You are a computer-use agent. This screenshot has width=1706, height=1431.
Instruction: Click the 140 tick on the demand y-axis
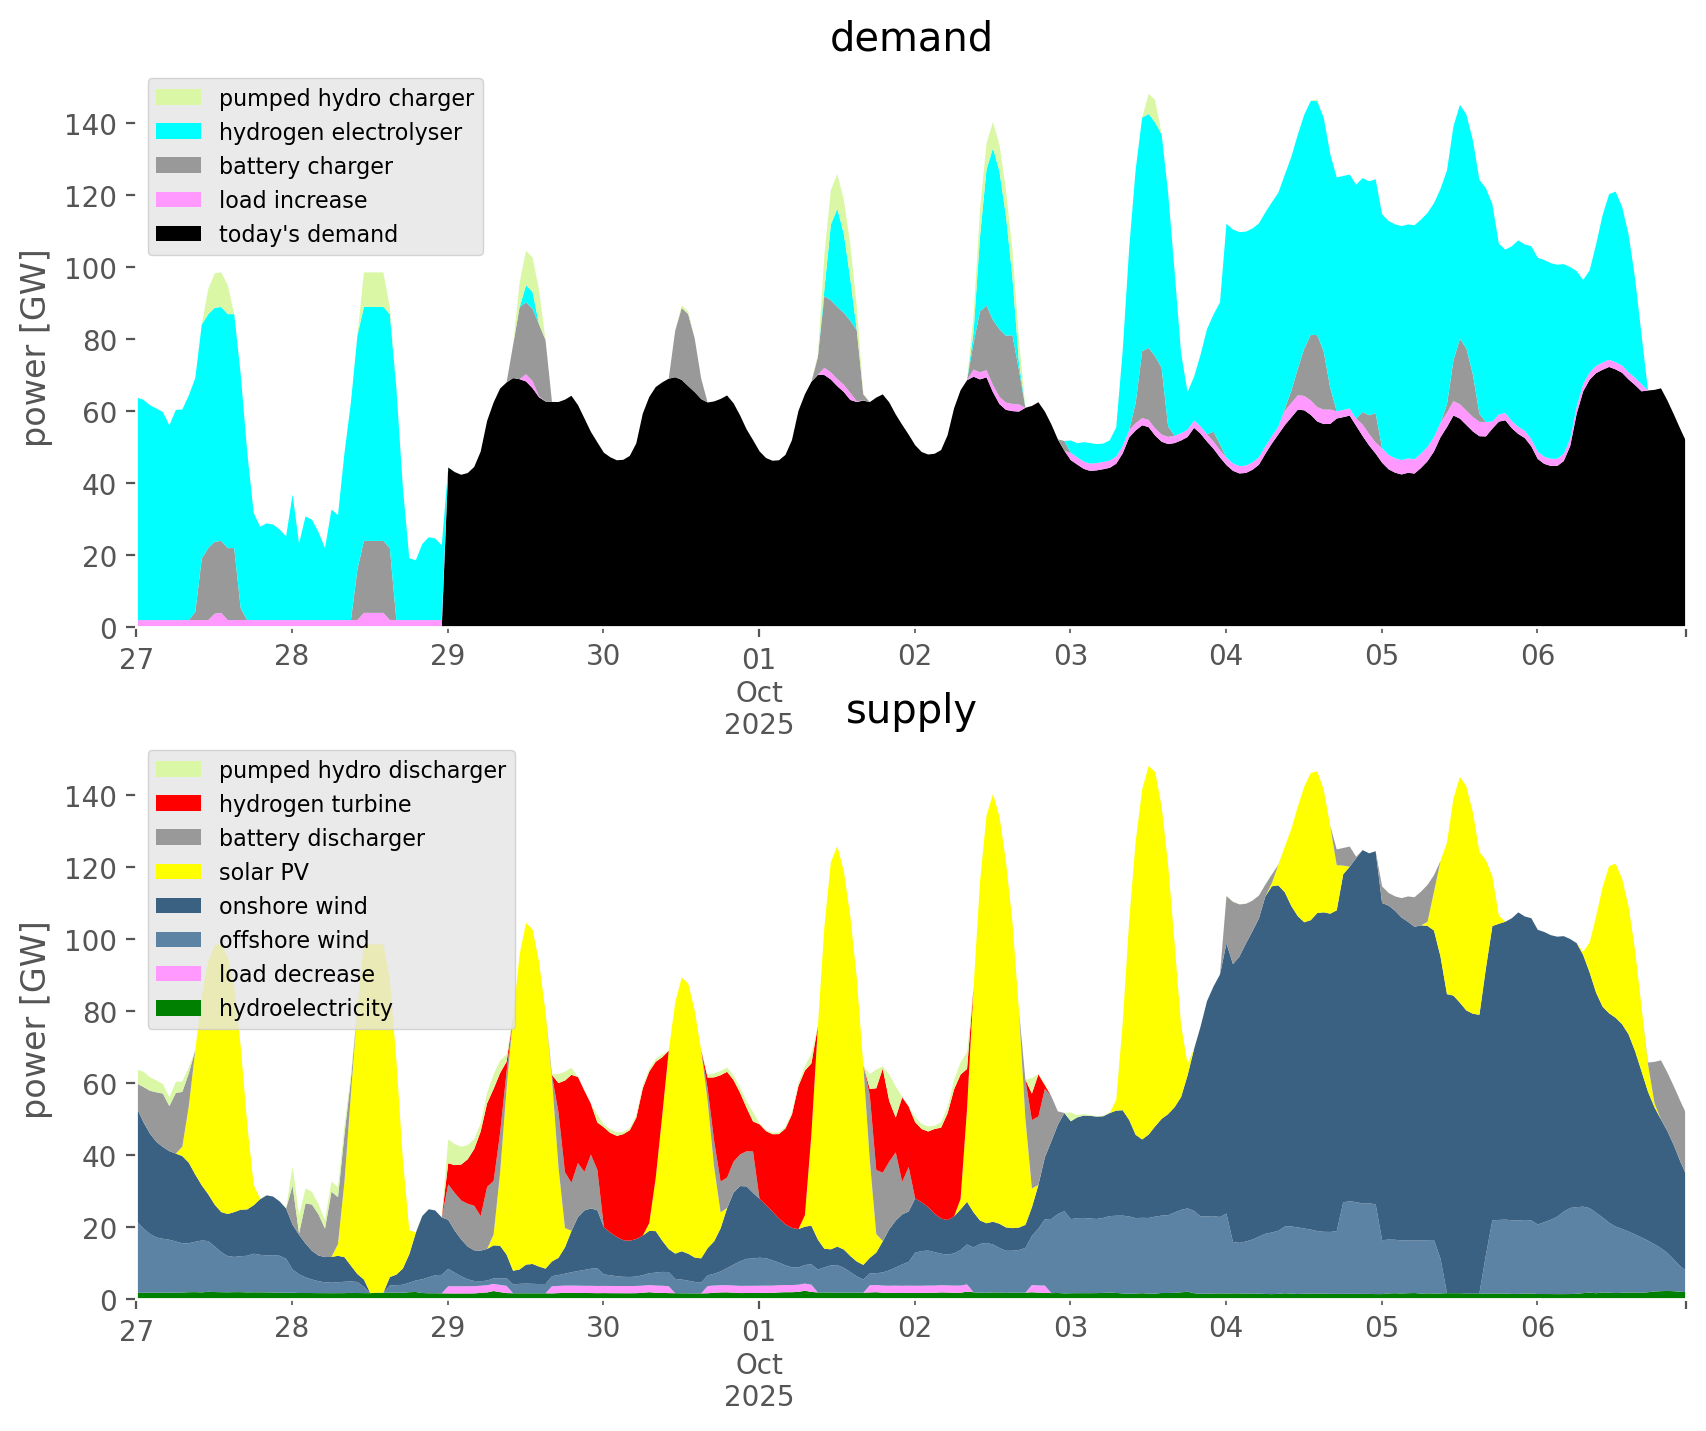91,124
